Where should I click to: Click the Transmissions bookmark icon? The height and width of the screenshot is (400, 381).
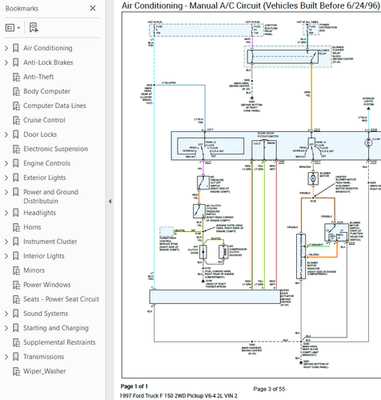tap(16, 357)
